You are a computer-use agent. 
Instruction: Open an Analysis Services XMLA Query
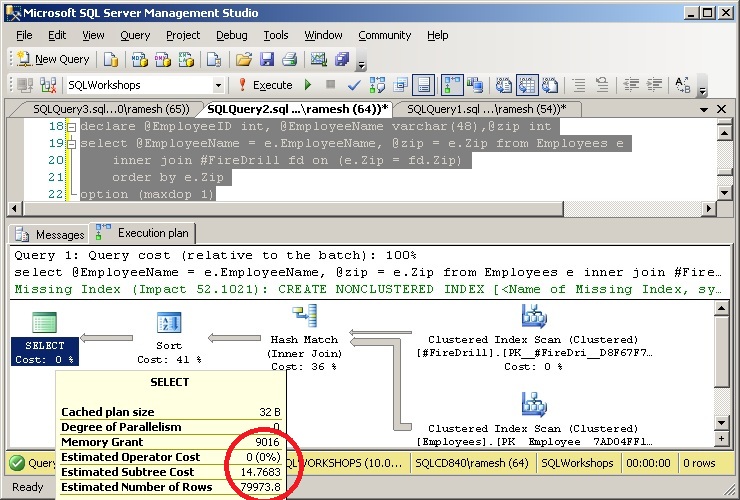click(x=186, y=59)
